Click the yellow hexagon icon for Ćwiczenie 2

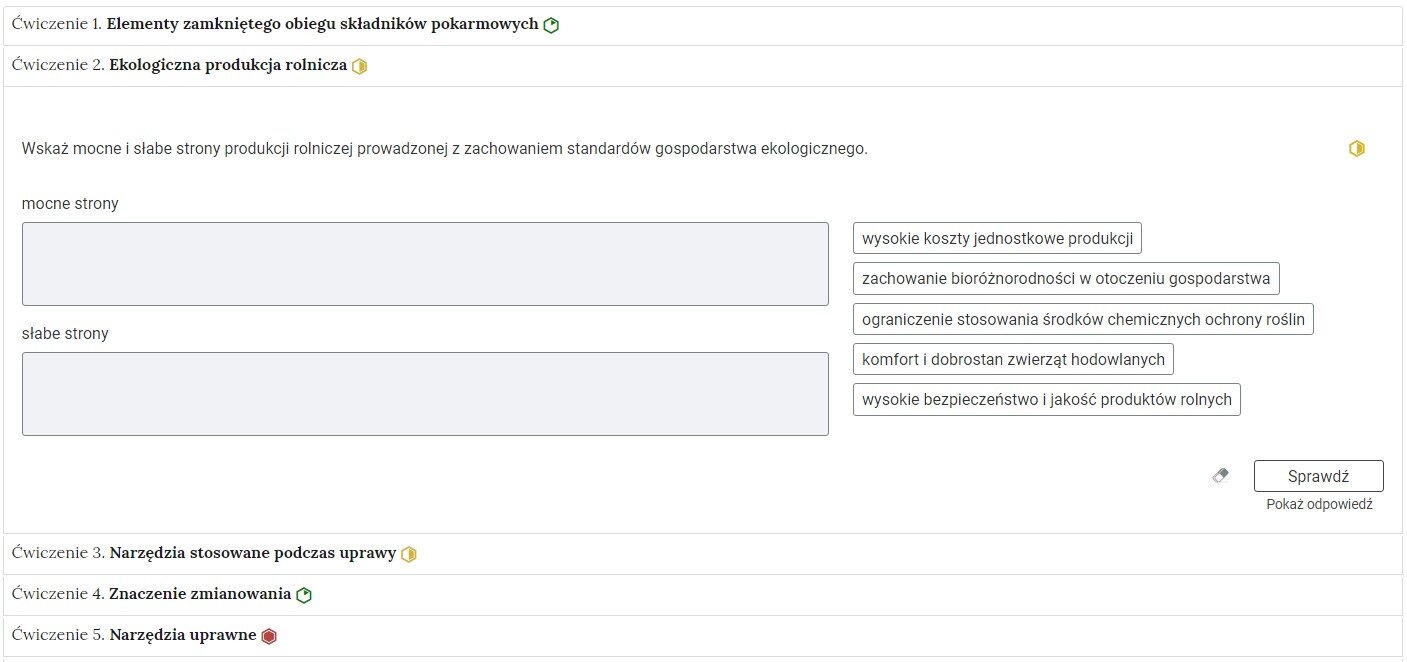click(360, 66)
